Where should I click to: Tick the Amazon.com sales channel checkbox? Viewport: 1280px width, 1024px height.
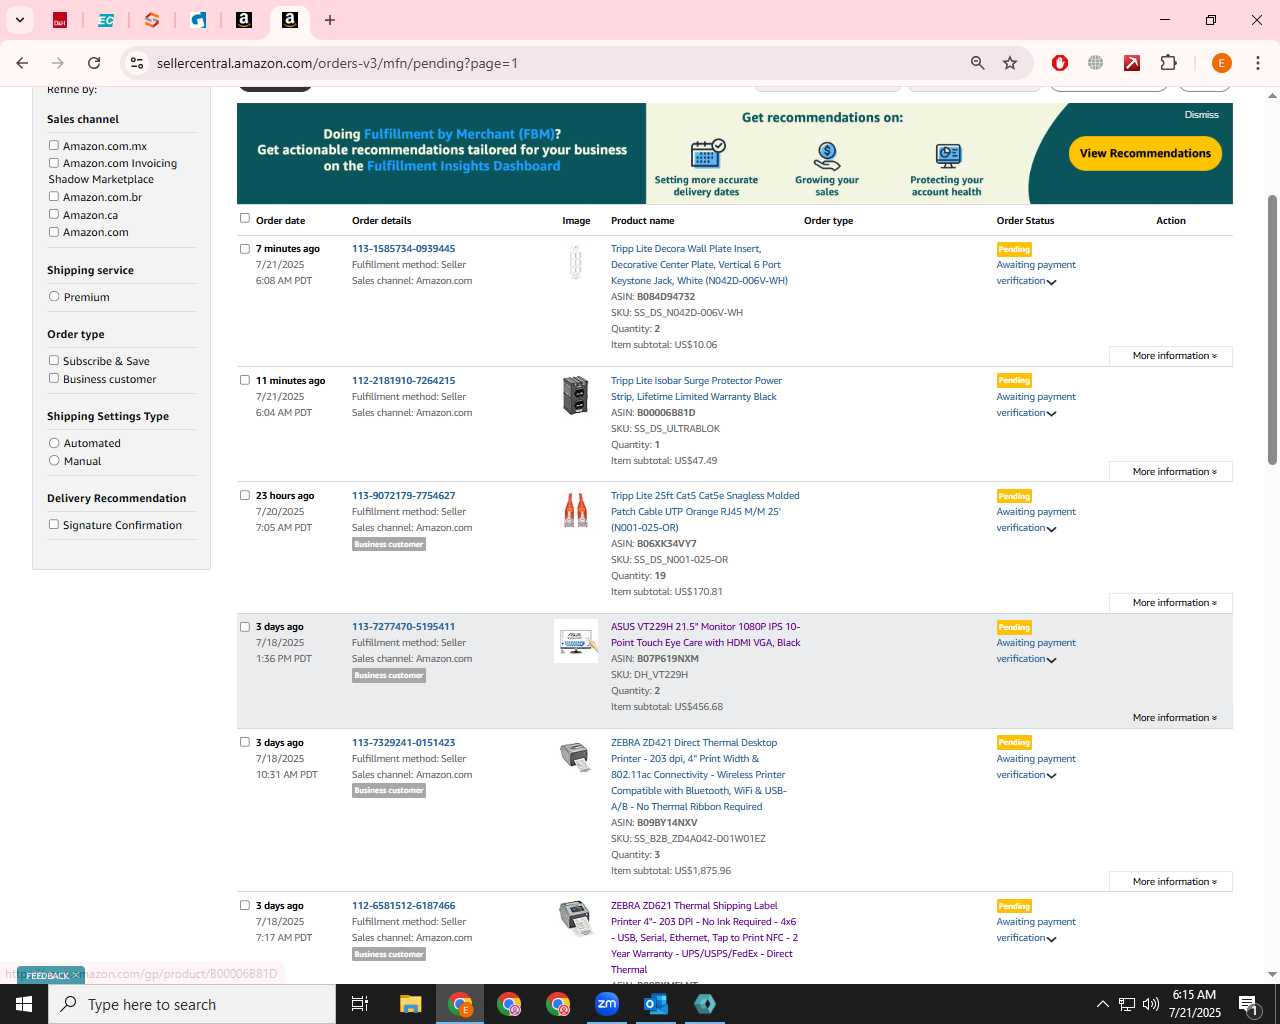pos(54,232)
